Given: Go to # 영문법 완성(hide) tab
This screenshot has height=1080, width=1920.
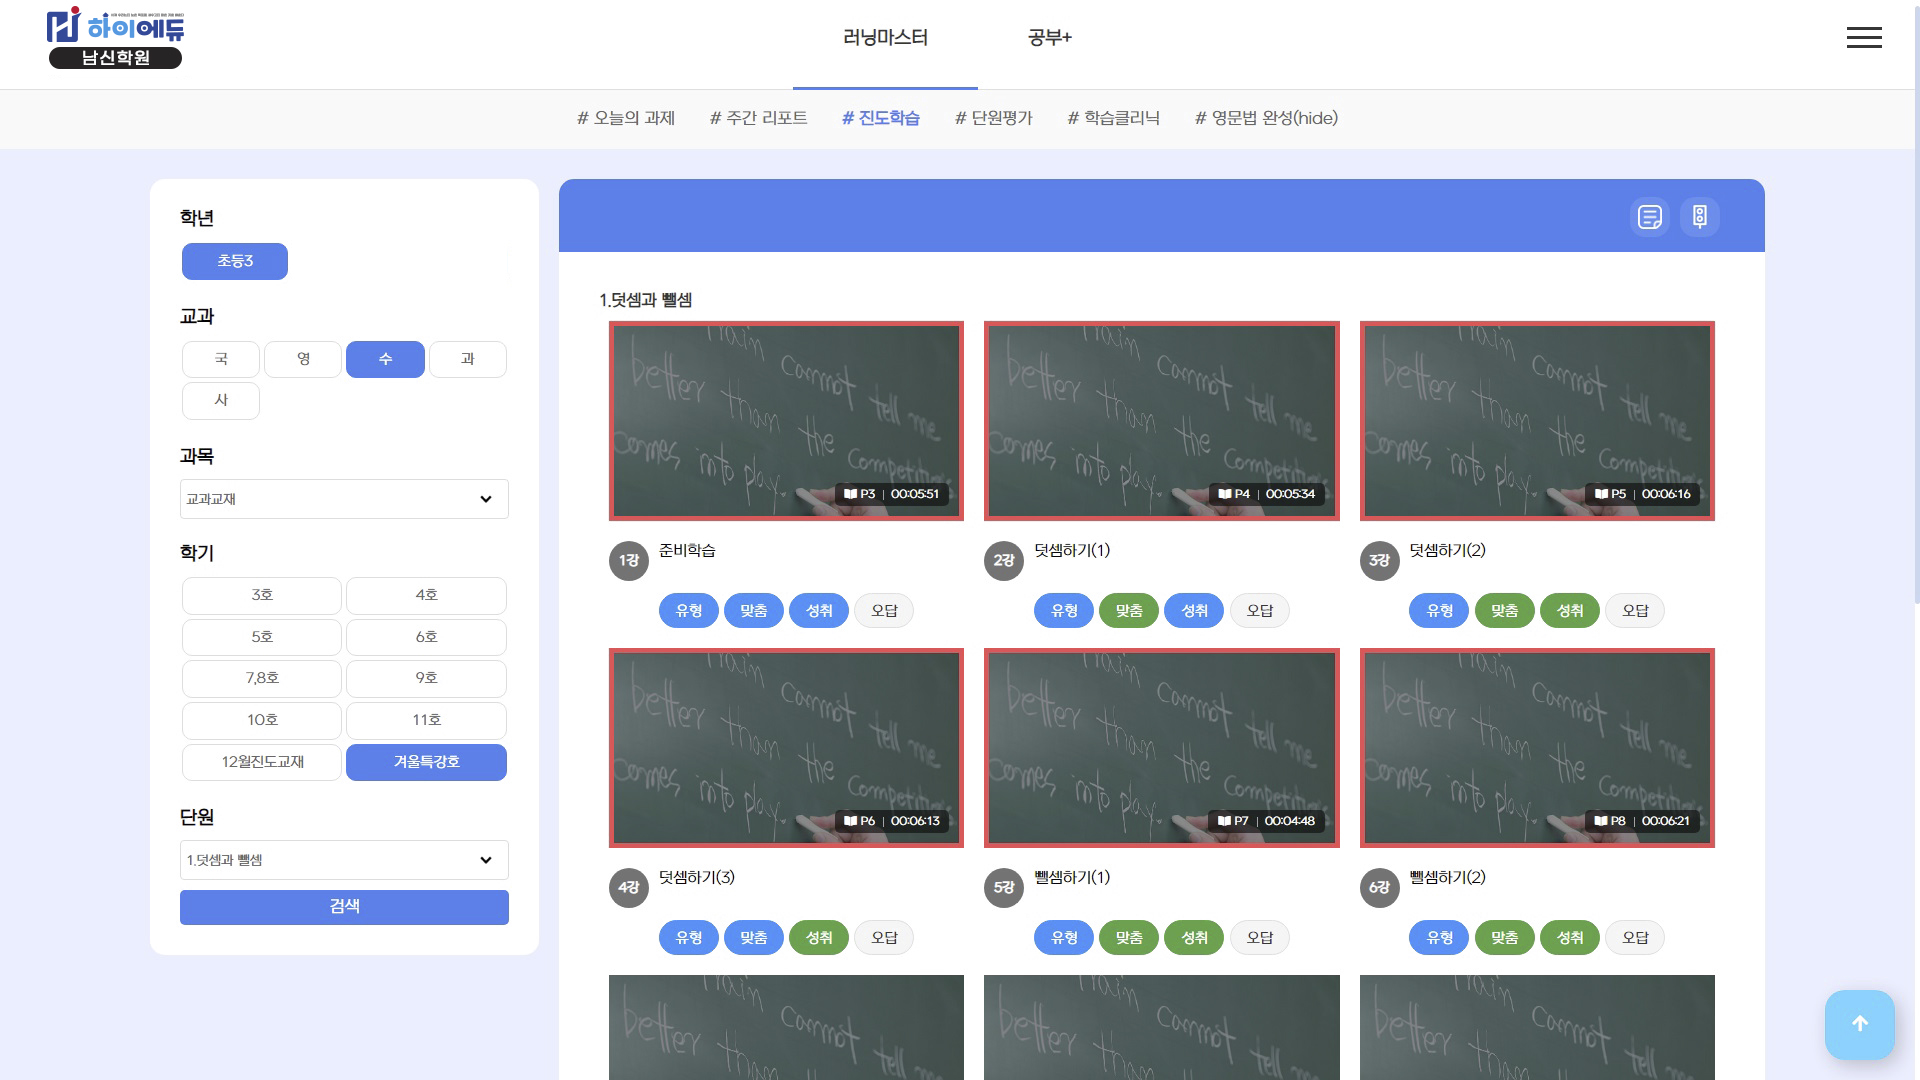Looking at the screenshot, I should 1267,118.
